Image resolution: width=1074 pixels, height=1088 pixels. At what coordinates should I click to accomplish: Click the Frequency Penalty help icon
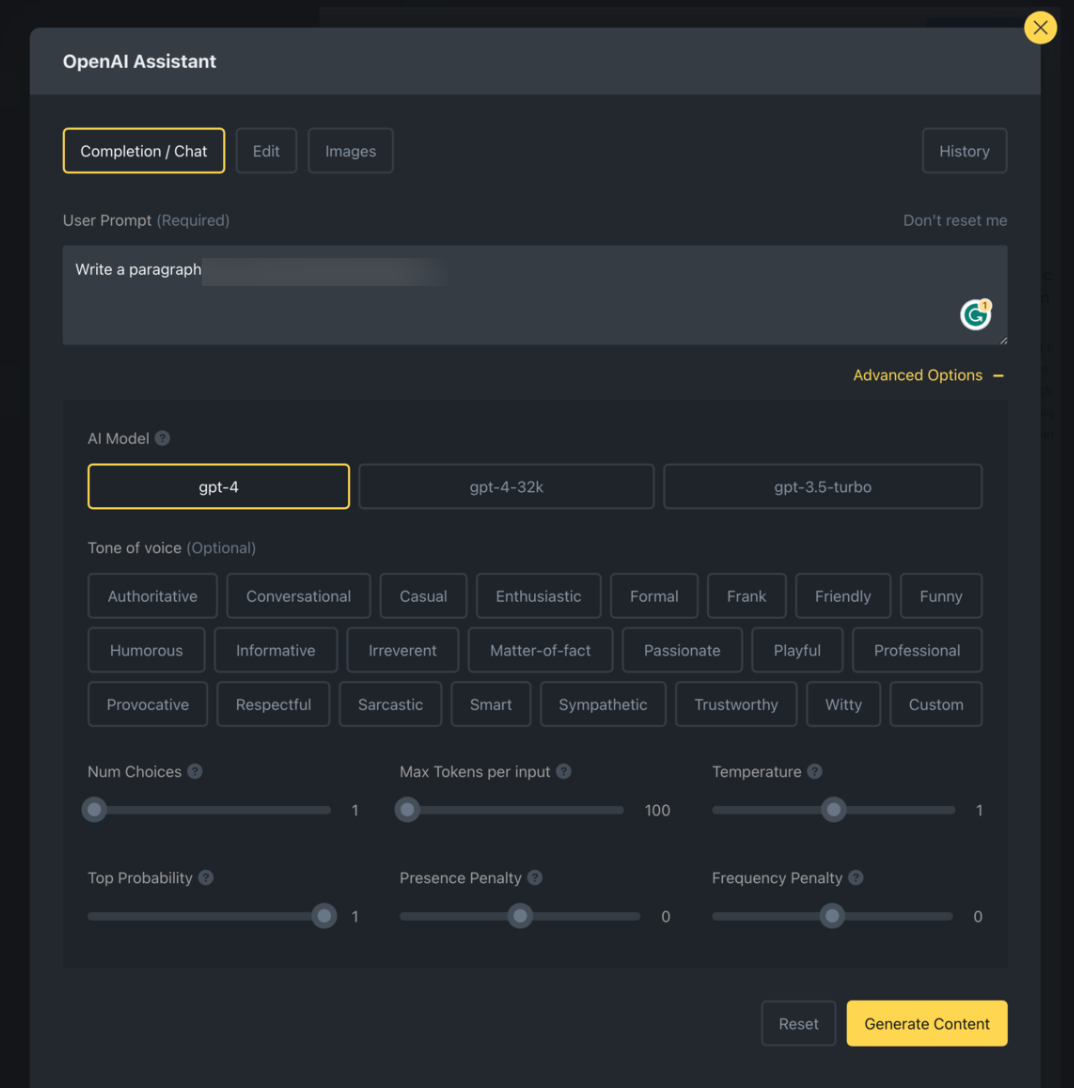point(856,878)
